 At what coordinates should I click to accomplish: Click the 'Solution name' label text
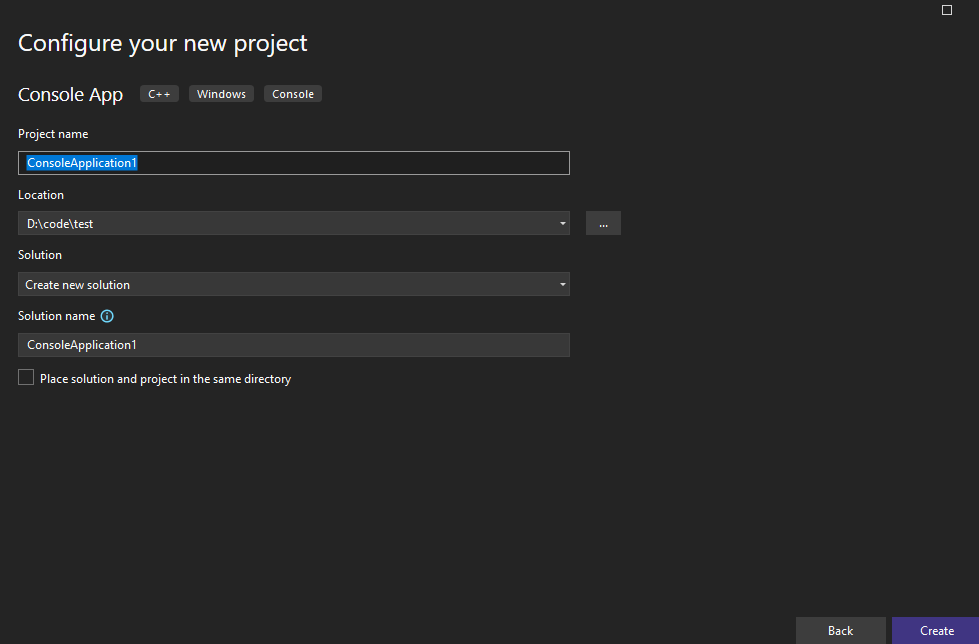pos(57,316)
